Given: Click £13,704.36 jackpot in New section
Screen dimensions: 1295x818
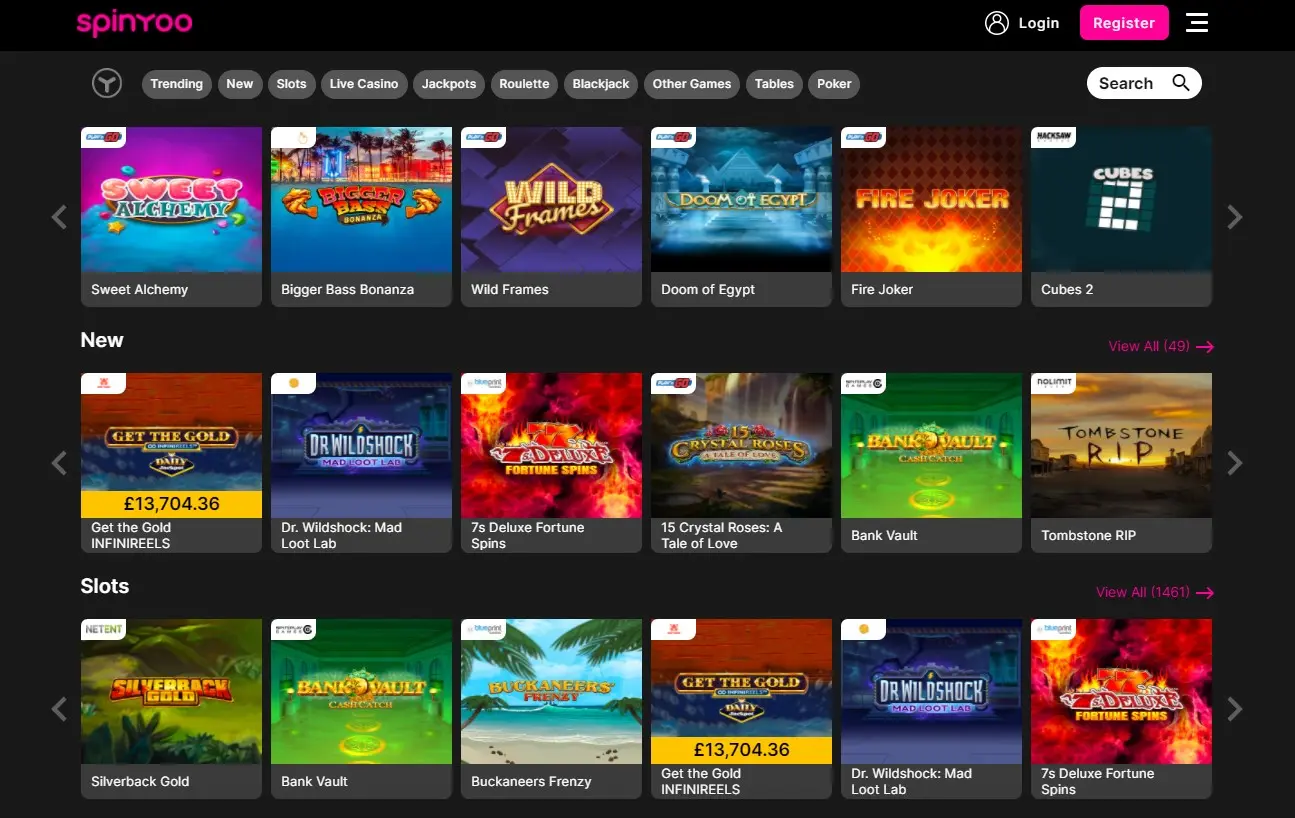Looking at the screenshot, I should 171,504.
